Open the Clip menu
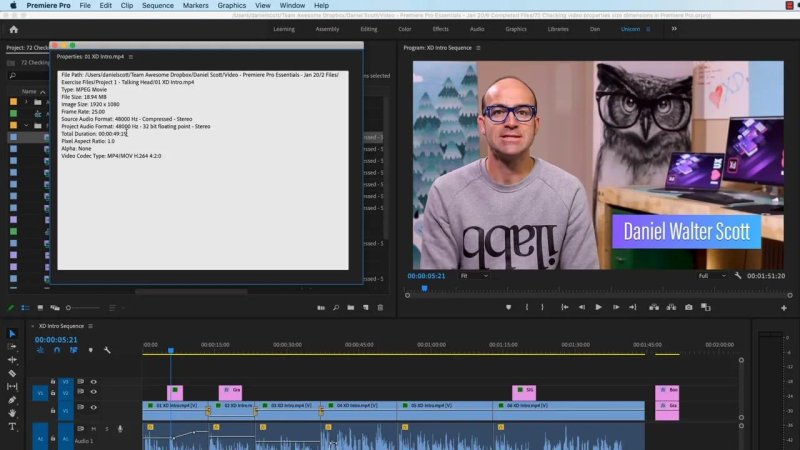 (x=127, y=5)
